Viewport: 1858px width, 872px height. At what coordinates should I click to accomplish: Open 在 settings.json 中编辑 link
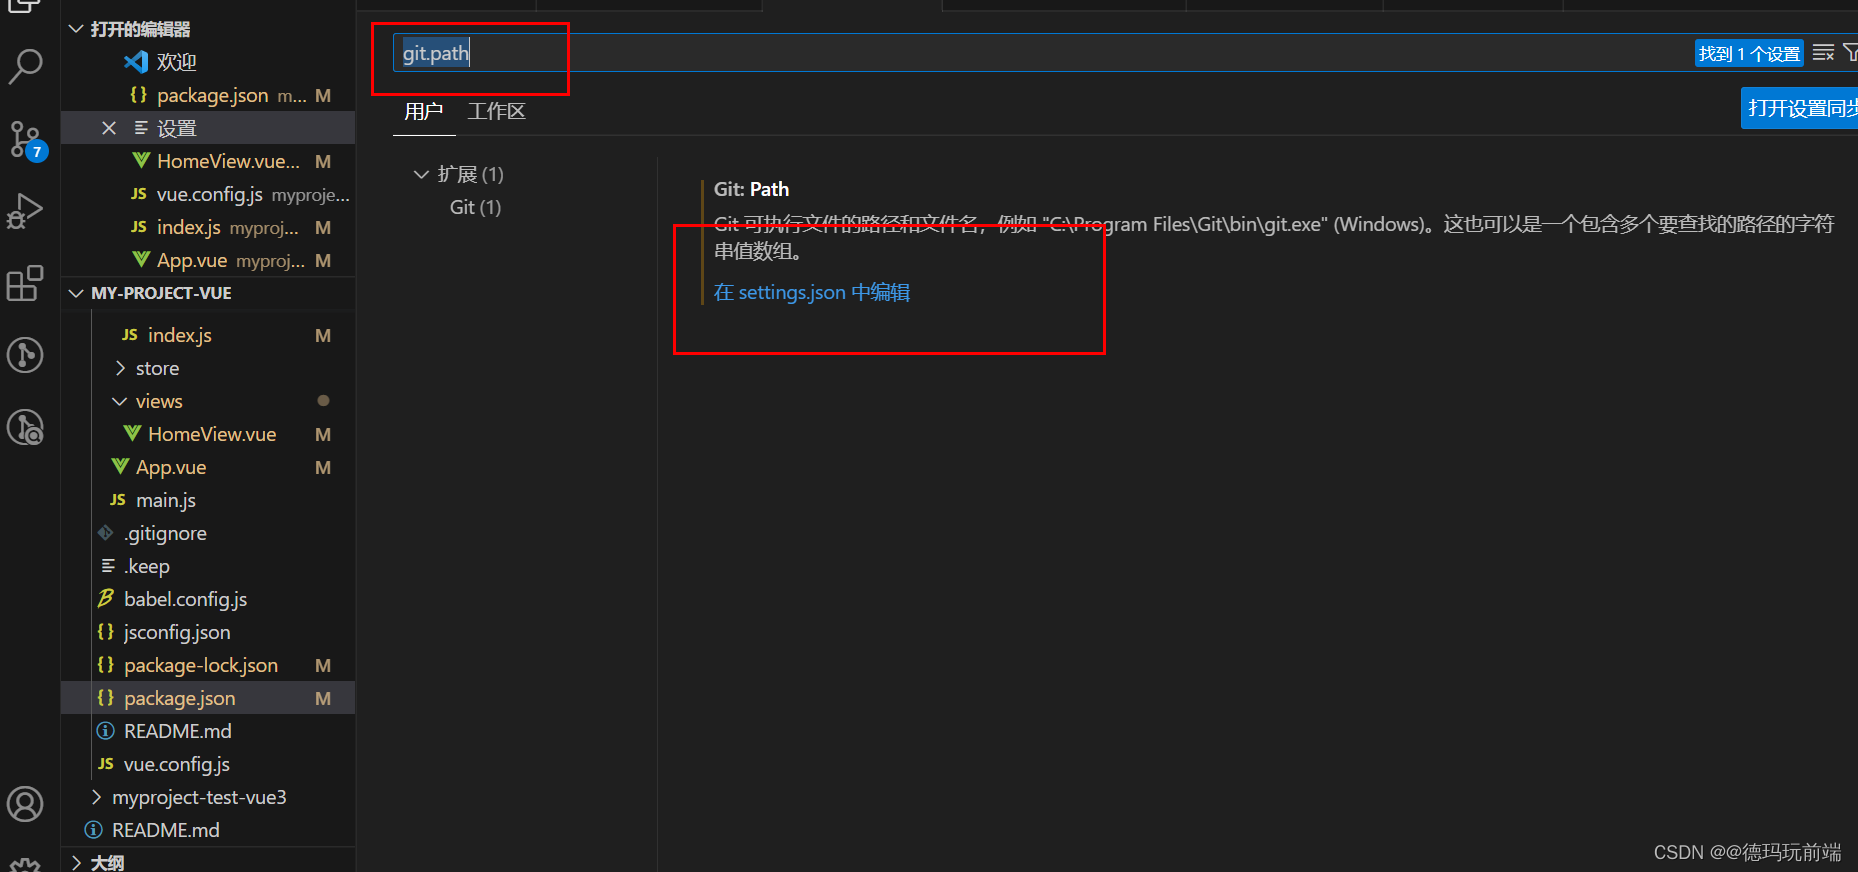812,292
